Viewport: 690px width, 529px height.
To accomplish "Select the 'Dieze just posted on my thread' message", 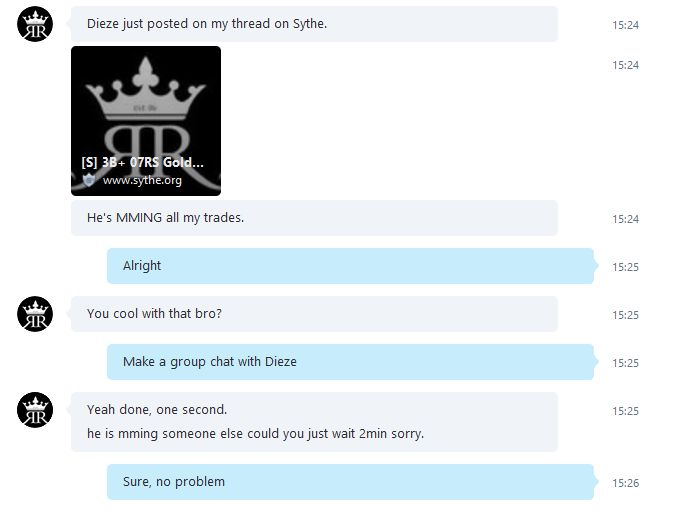I will pyautogui.click(x=314, y=24).
